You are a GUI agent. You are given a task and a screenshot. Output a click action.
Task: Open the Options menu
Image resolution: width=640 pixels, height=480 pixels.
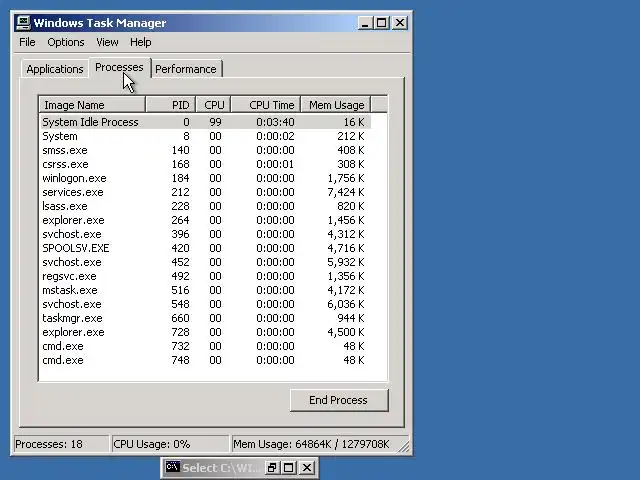pos(66,42)
